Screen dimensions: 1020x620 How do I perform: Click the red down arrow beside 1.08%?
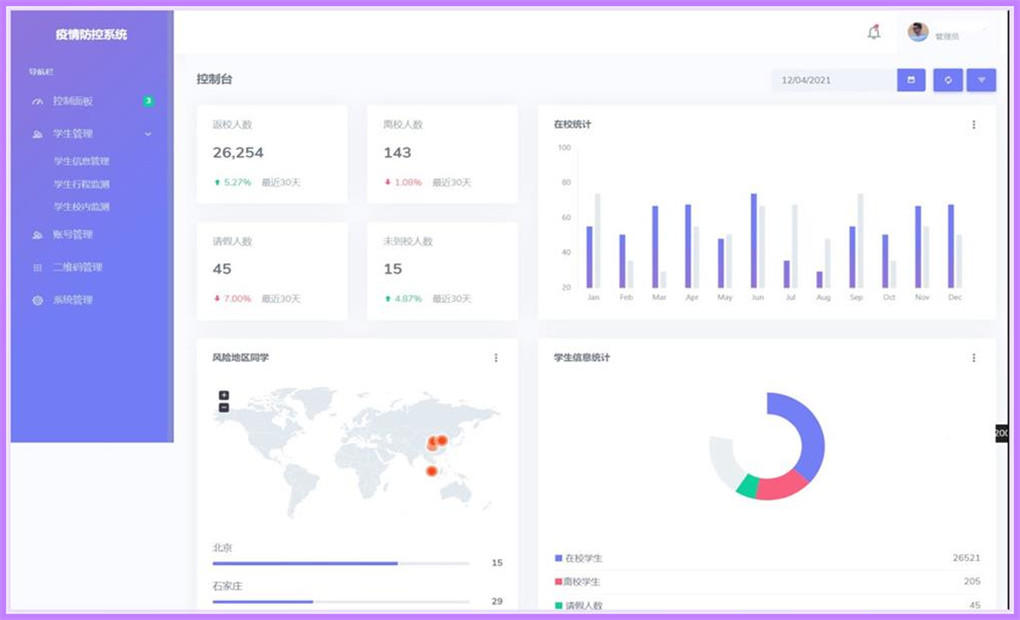click(388, 182)
